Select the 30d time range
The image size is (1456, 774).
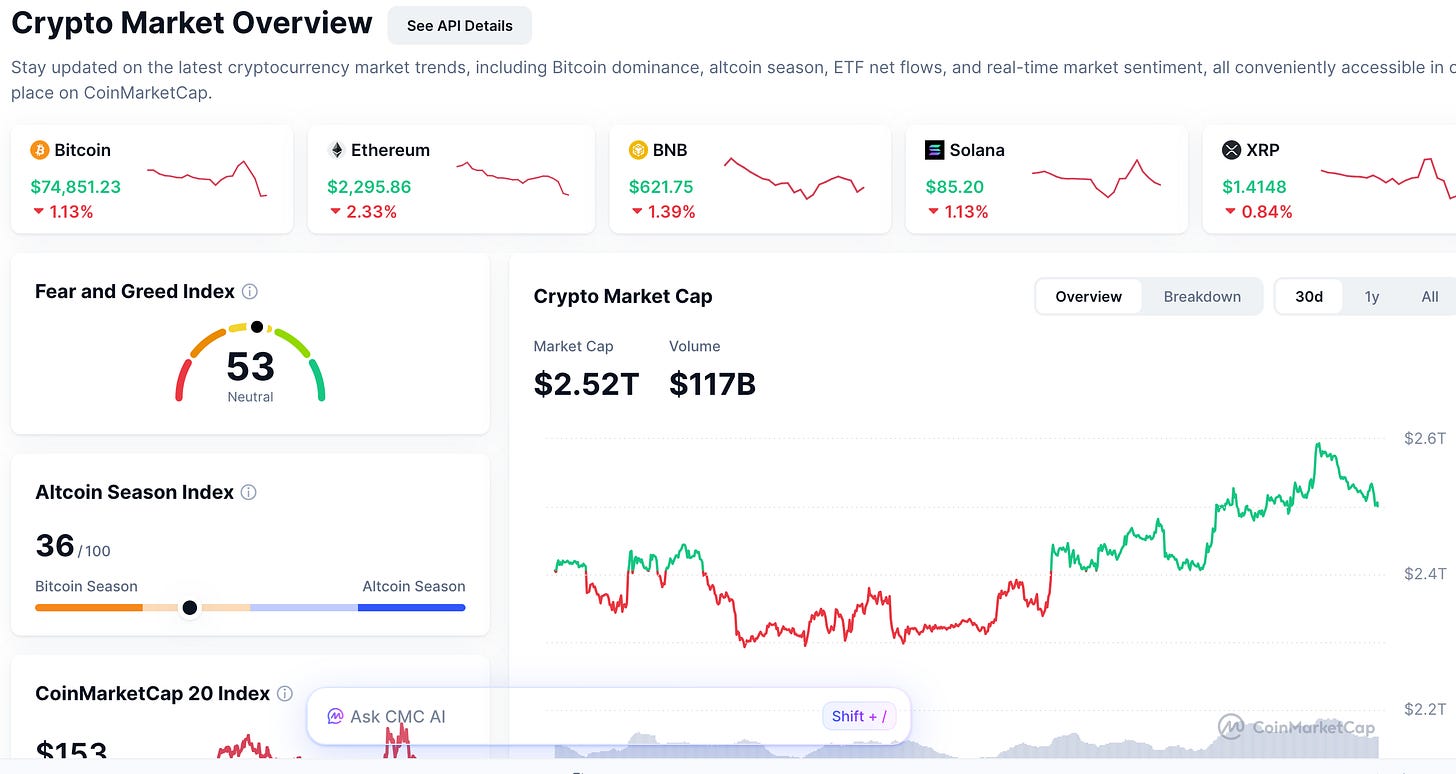coord(1309,296)
